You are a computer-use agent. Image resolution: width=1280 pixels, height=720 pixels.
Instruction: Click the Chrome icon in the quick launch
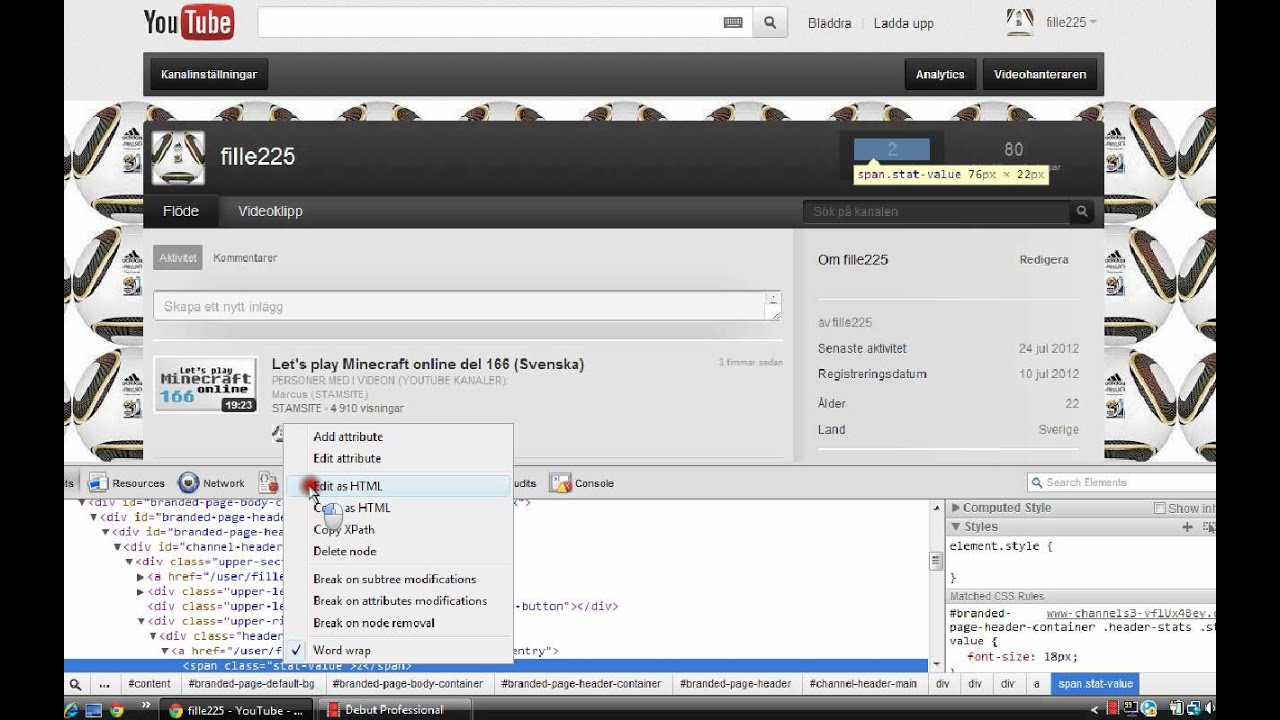tap(116, 710)
